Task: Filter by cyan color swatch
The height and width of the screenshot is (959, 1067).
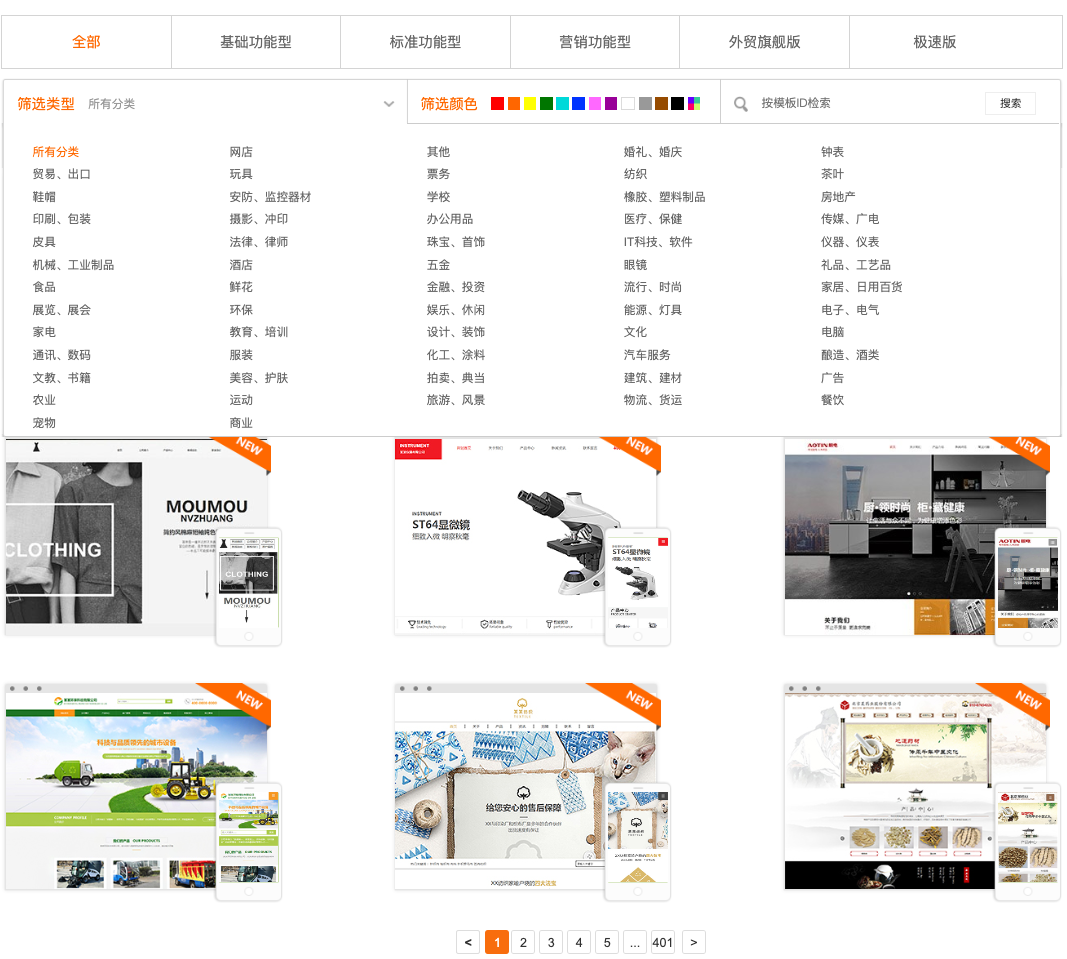Action: pyautogui.click(x=563, y=103)
